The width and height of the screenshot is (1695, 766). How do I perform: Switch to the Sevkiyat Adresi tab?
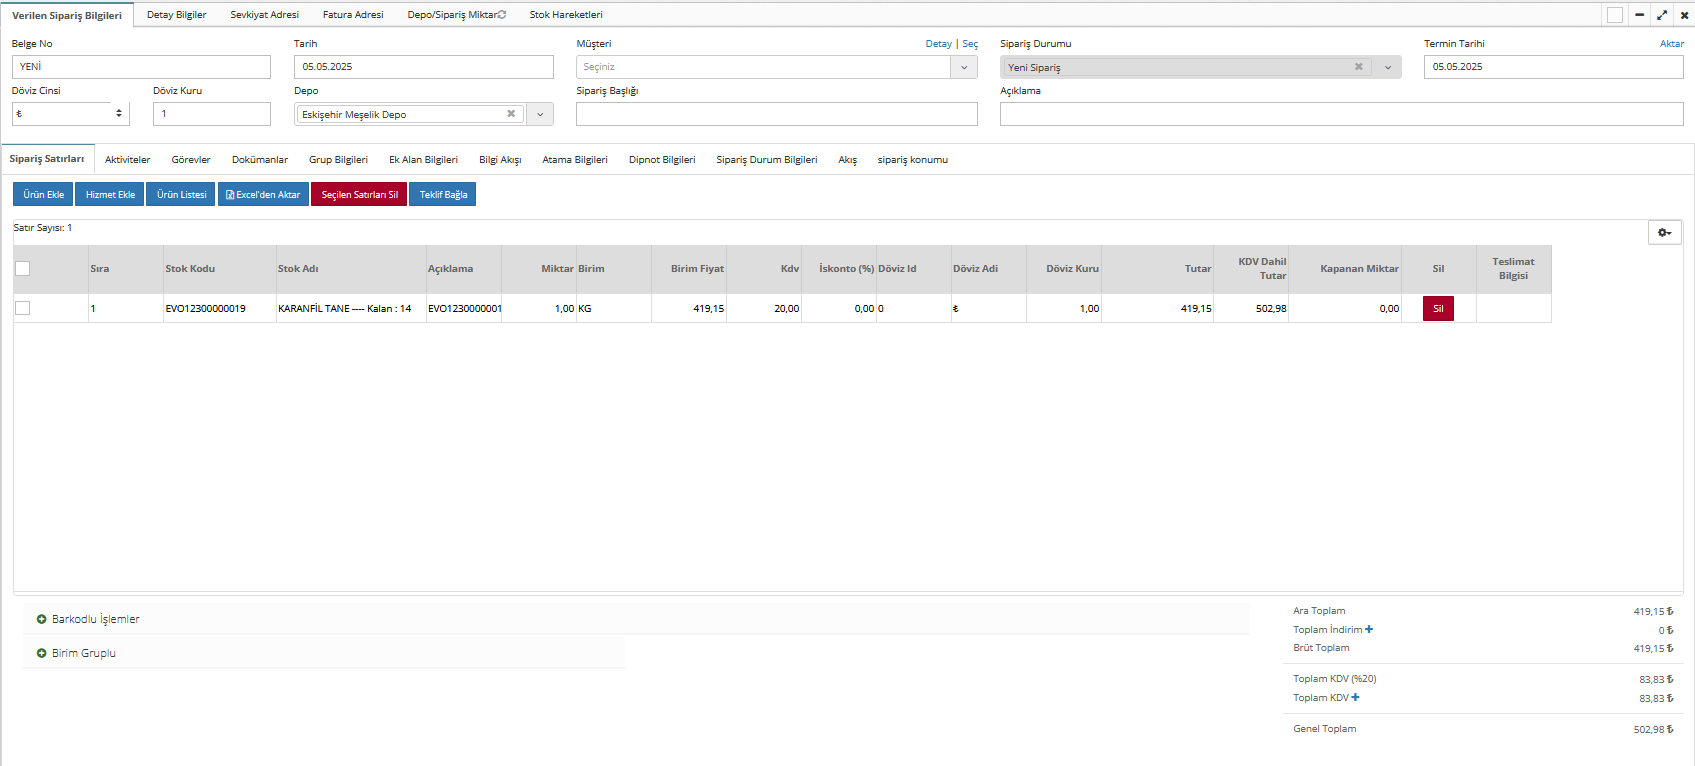tap(264, 15)
